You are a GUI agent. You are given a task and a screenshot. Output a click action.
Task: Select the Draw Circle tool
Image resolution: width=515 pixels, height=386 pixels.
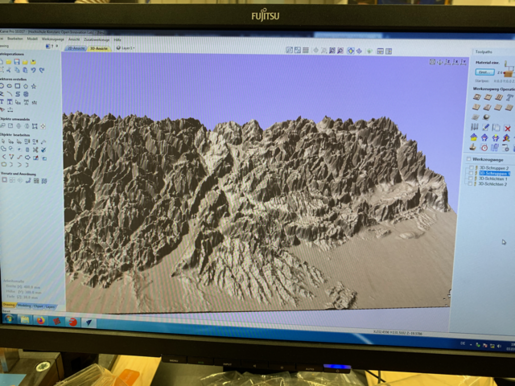(1, 86)
